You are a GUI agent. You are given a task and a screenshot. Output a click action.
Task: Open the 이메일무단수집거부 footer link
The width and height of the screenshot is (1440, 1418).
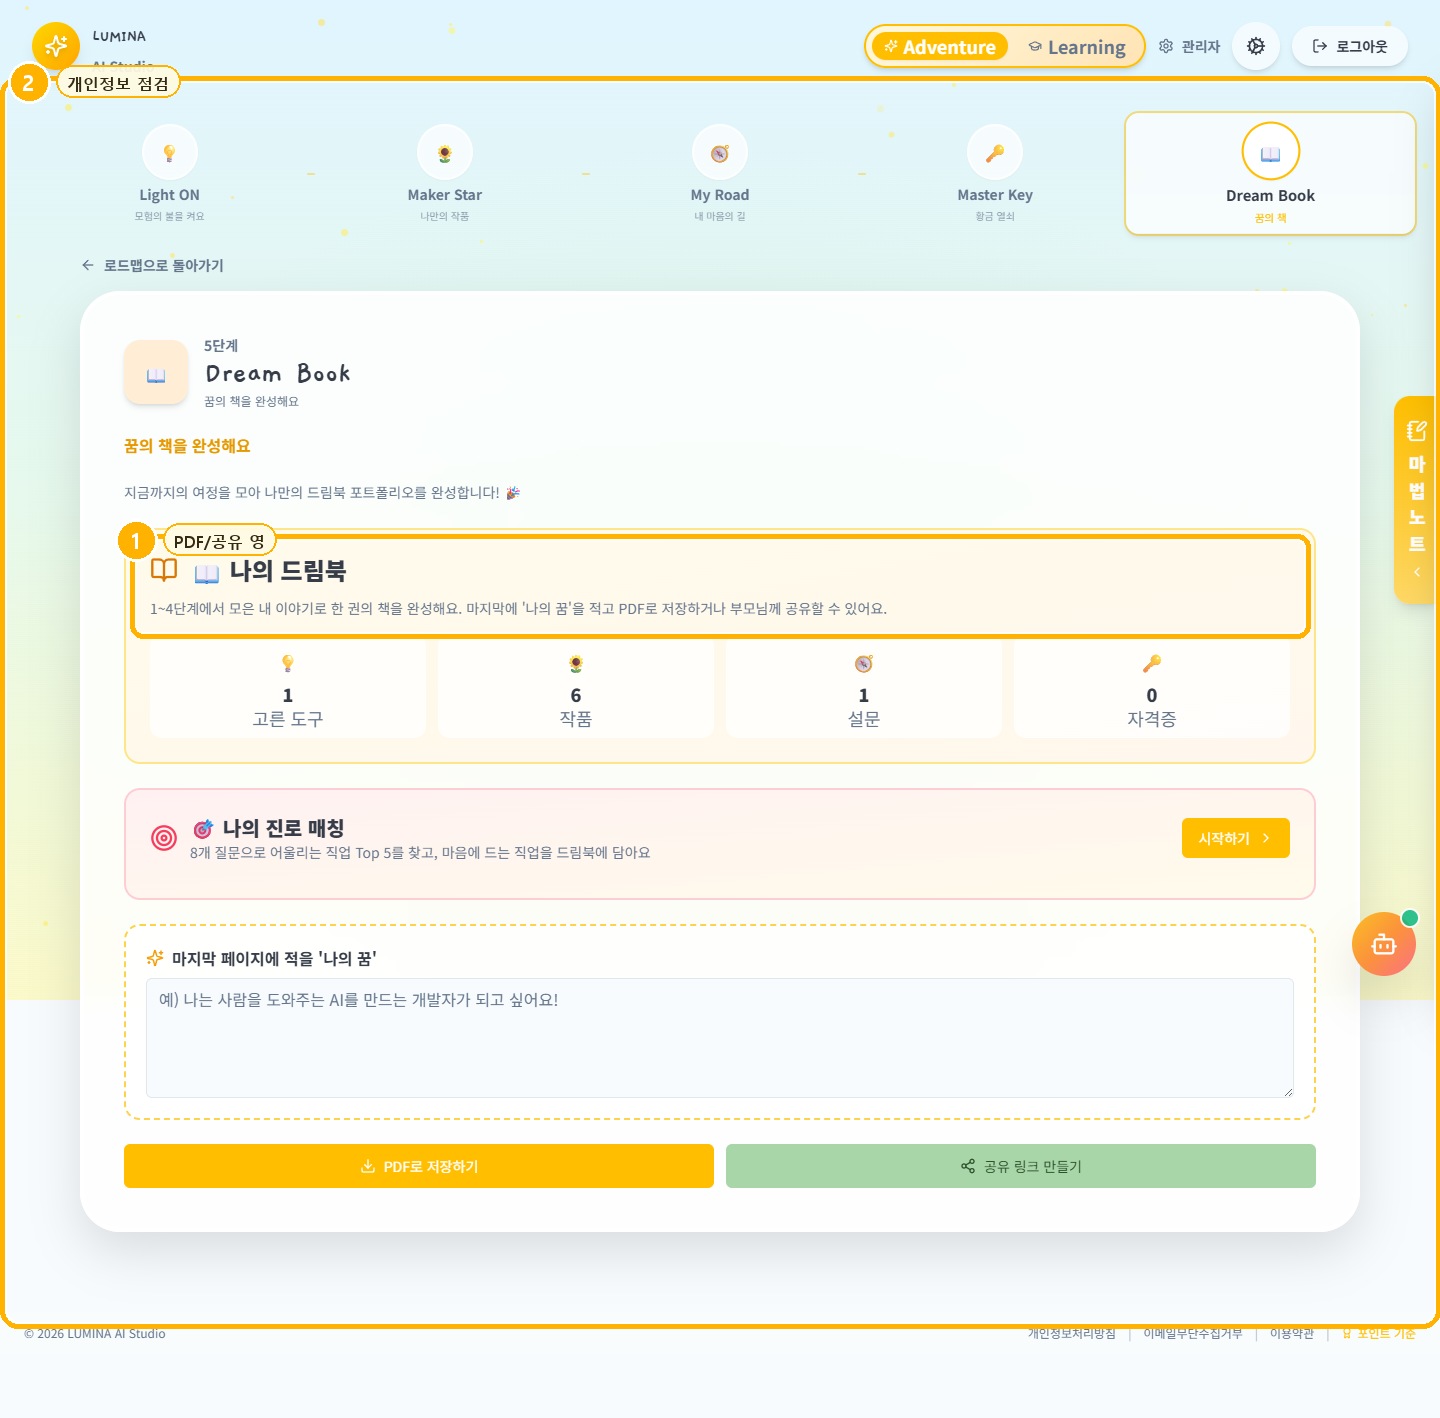1193,1334
